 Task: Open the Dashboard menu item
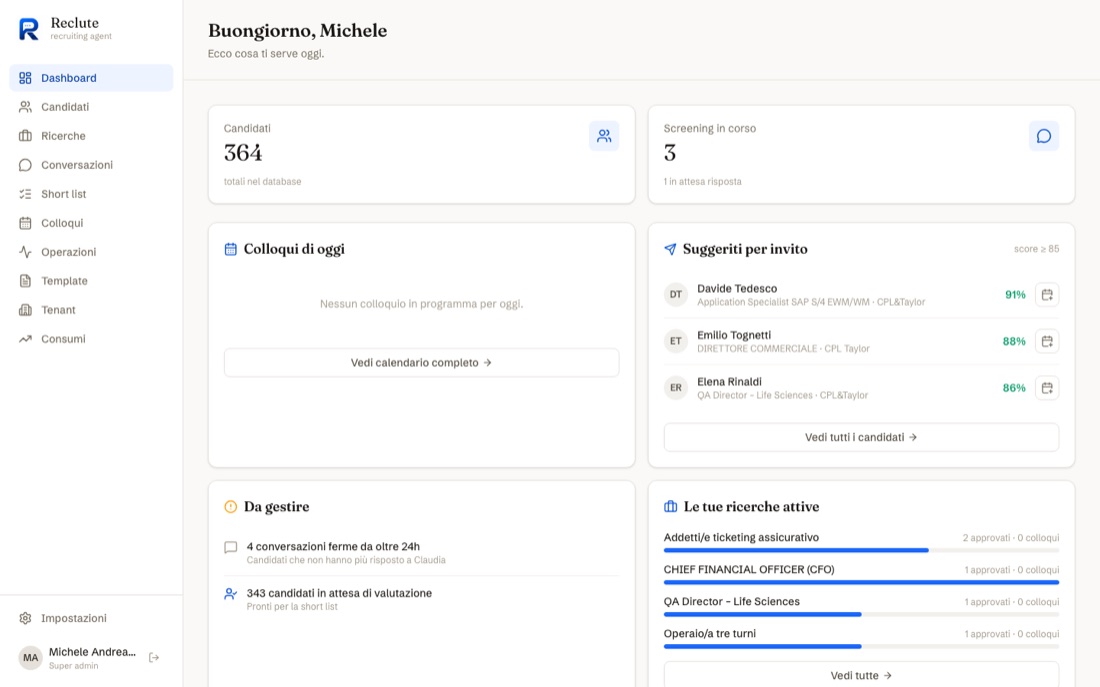[91, 78]
